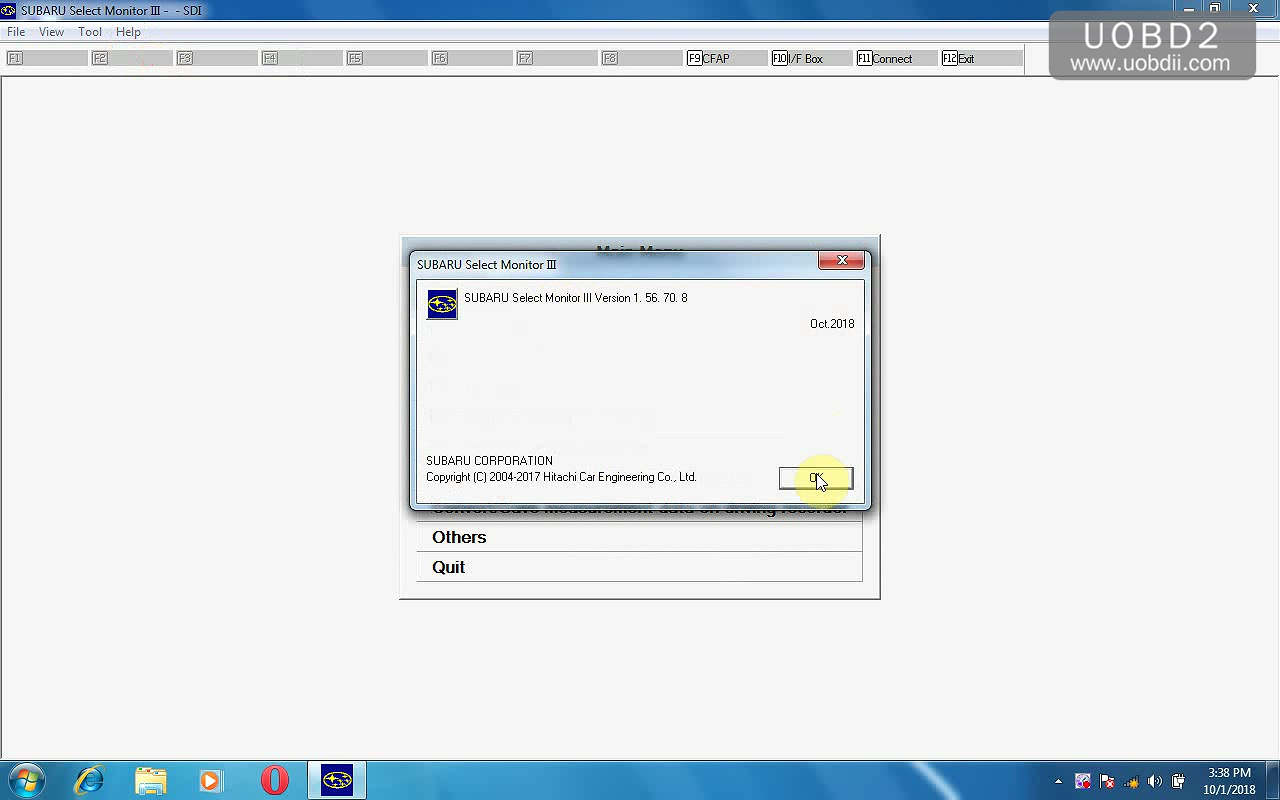Open the Windows Start menu
This screenshot has width=1280, height=800.
pos(26,780)
